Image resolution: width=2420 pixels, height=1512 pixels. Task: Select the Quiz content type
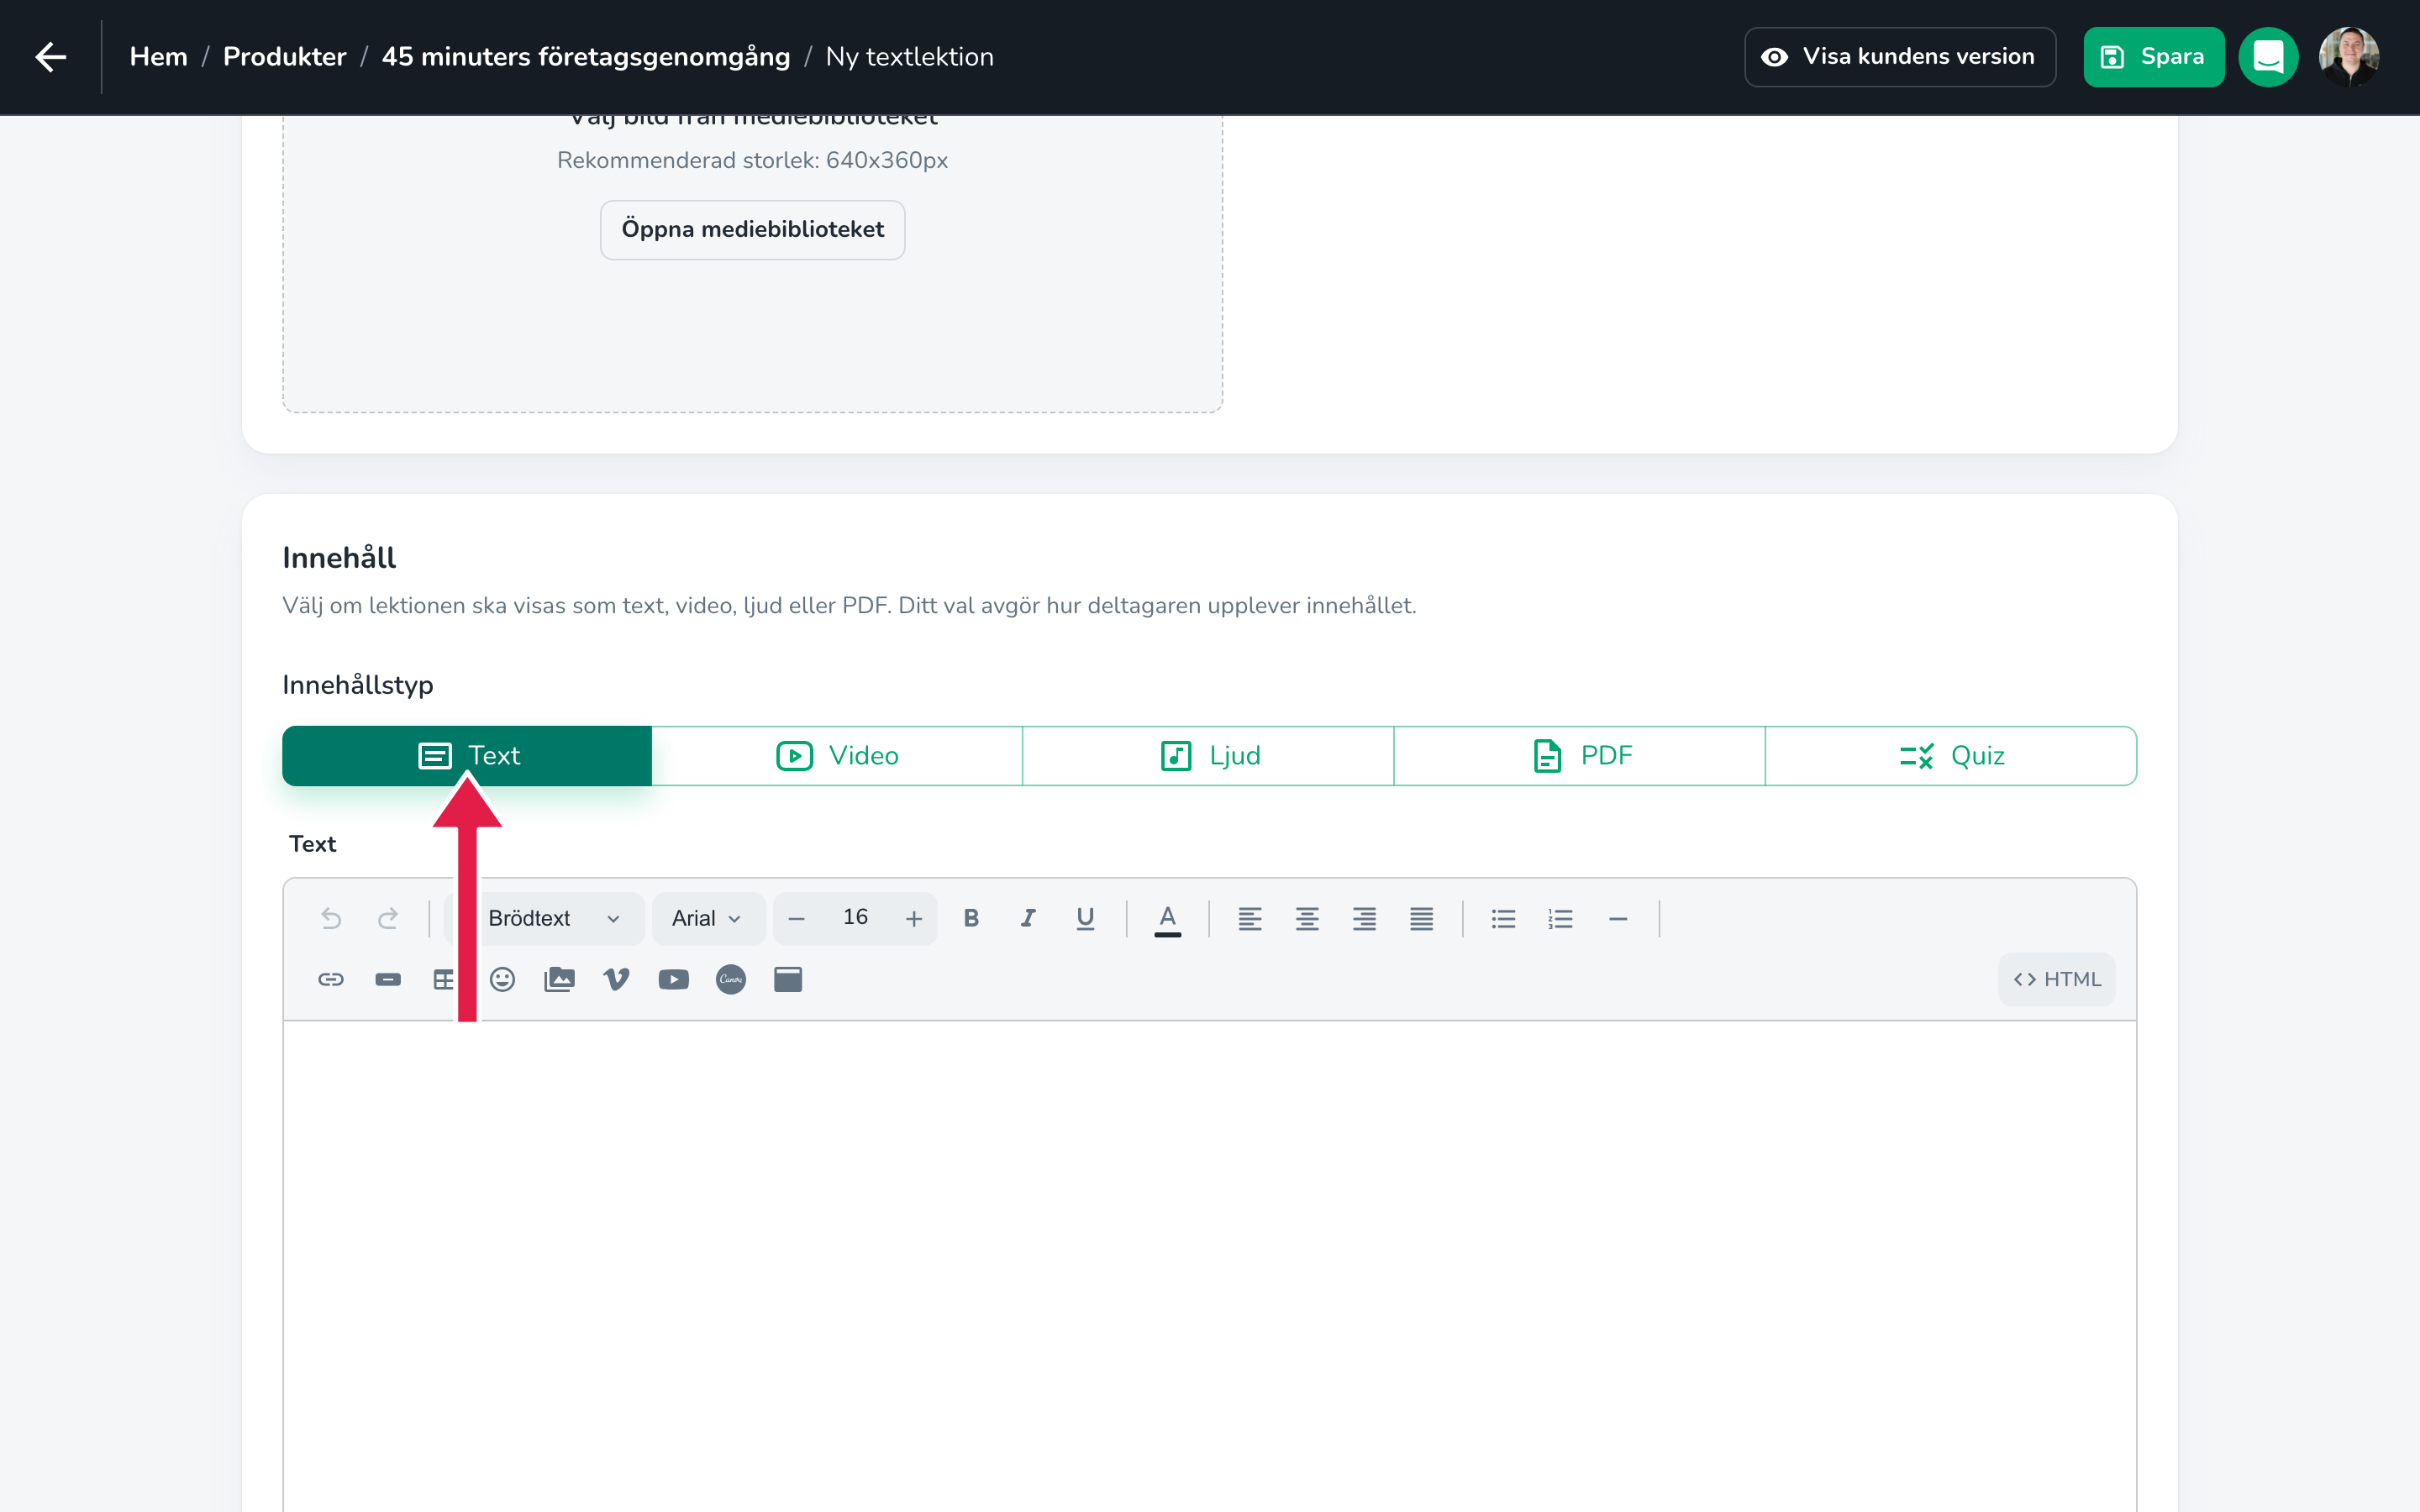point(1951,755)
